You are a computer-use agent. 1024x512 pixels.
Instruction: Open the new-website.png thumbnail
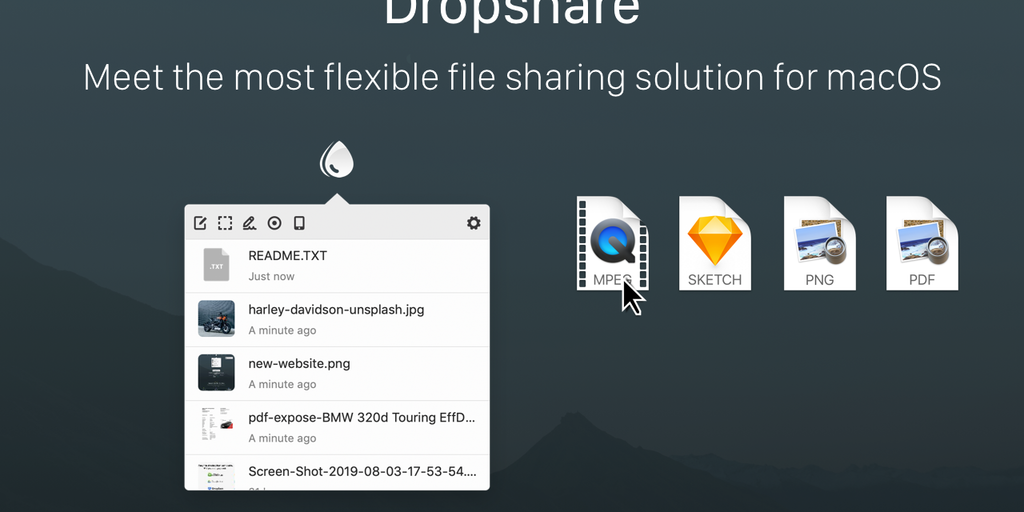(x=216, y=373)
